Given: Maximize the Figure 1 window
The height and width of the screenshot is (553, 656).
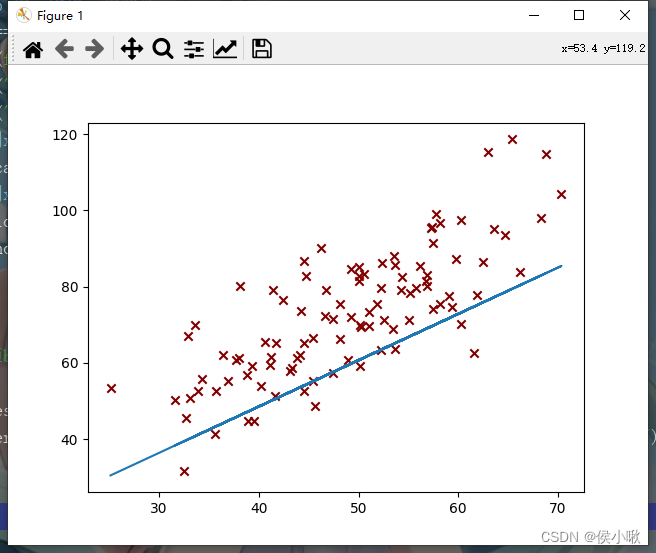Looking at the screenshot, I should pyautogui.click(x=579, y=15).
